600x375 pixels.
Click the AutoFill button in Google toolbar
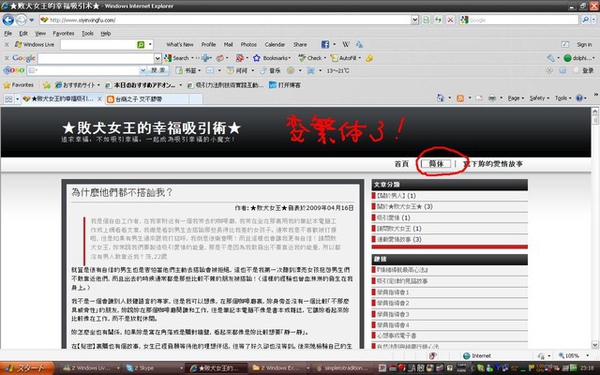pos(346,58)
